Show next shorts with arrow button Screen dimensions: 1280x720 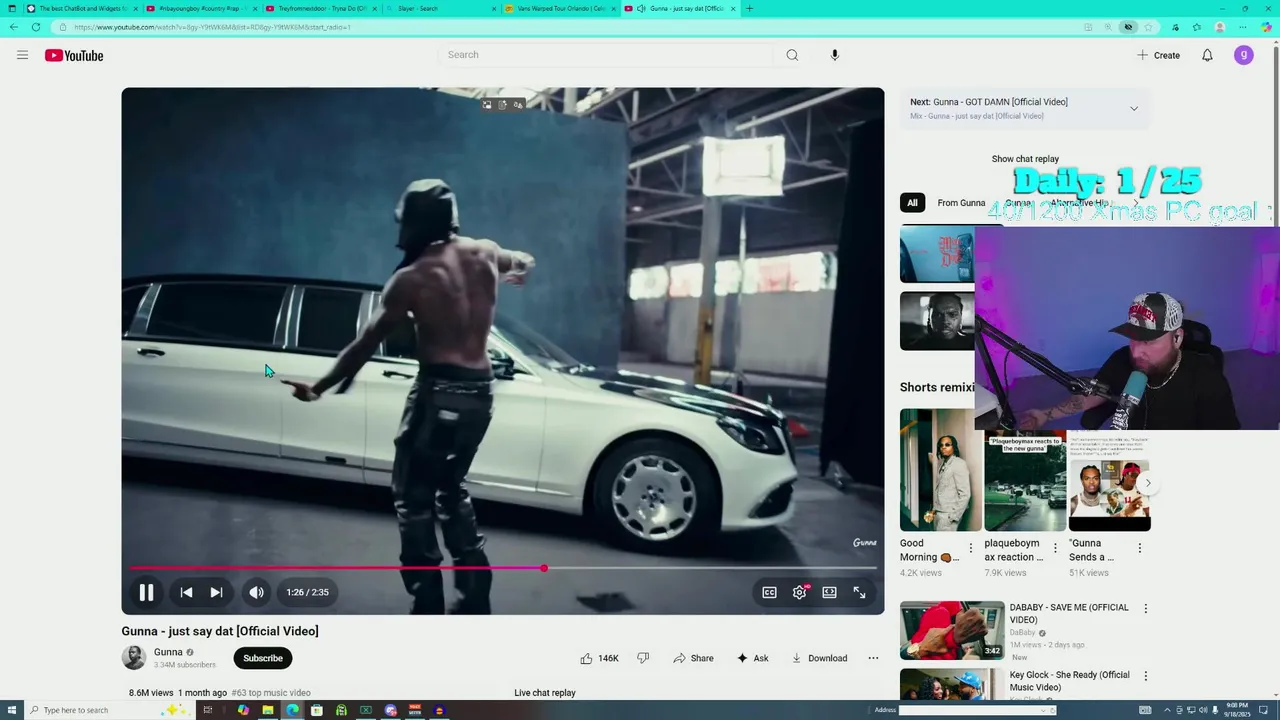pyautogui.click(x=1148, y=483)
